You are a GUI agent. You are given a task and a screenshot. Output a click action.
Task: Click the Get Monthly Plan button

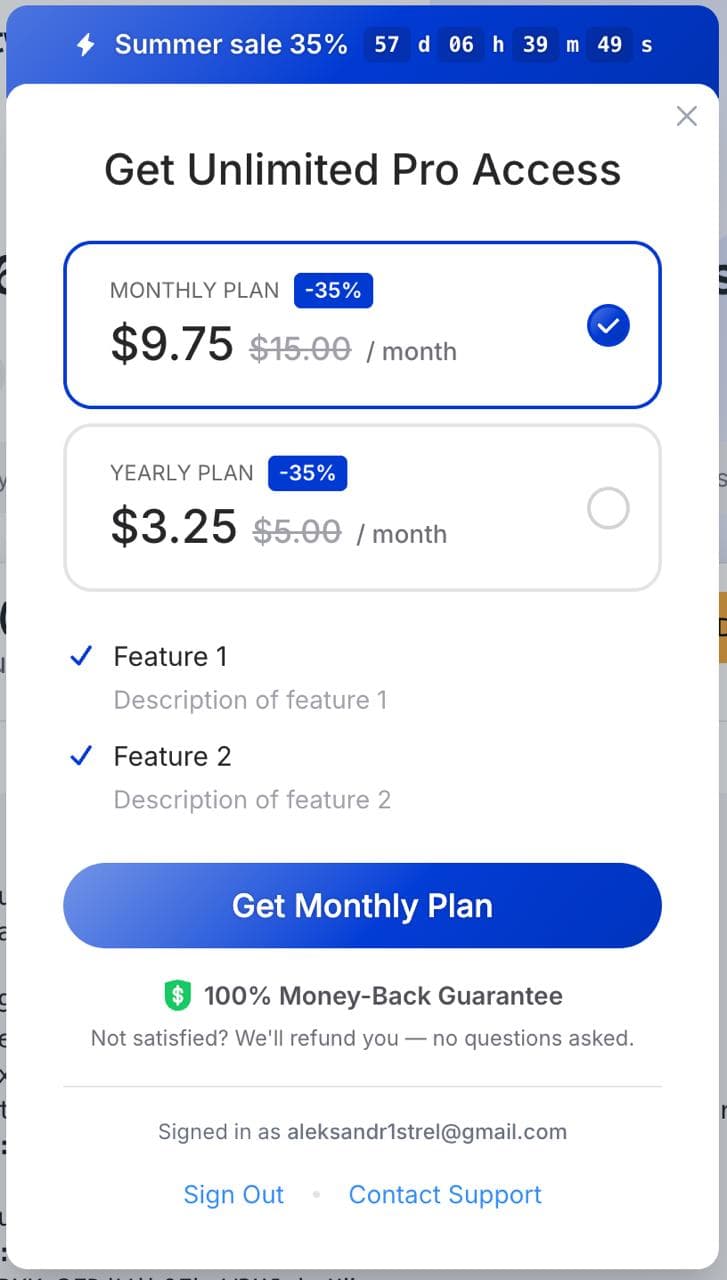coord(362,905)
